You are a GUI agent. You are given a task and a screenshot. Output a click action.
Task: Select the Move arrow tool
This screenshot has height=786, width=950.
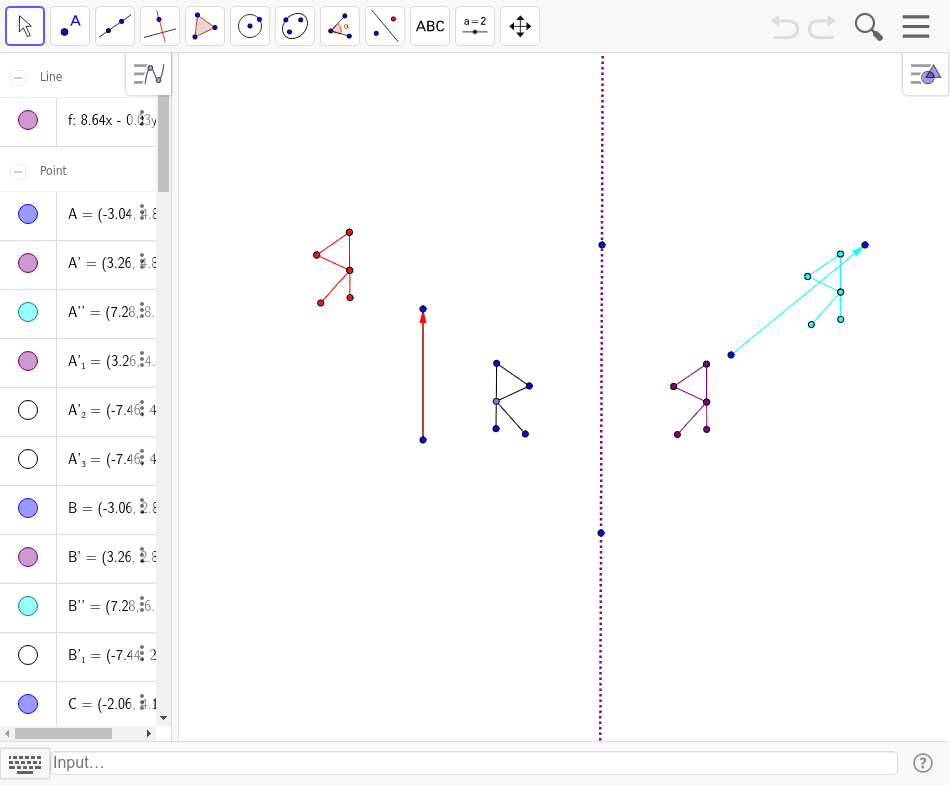25,26
